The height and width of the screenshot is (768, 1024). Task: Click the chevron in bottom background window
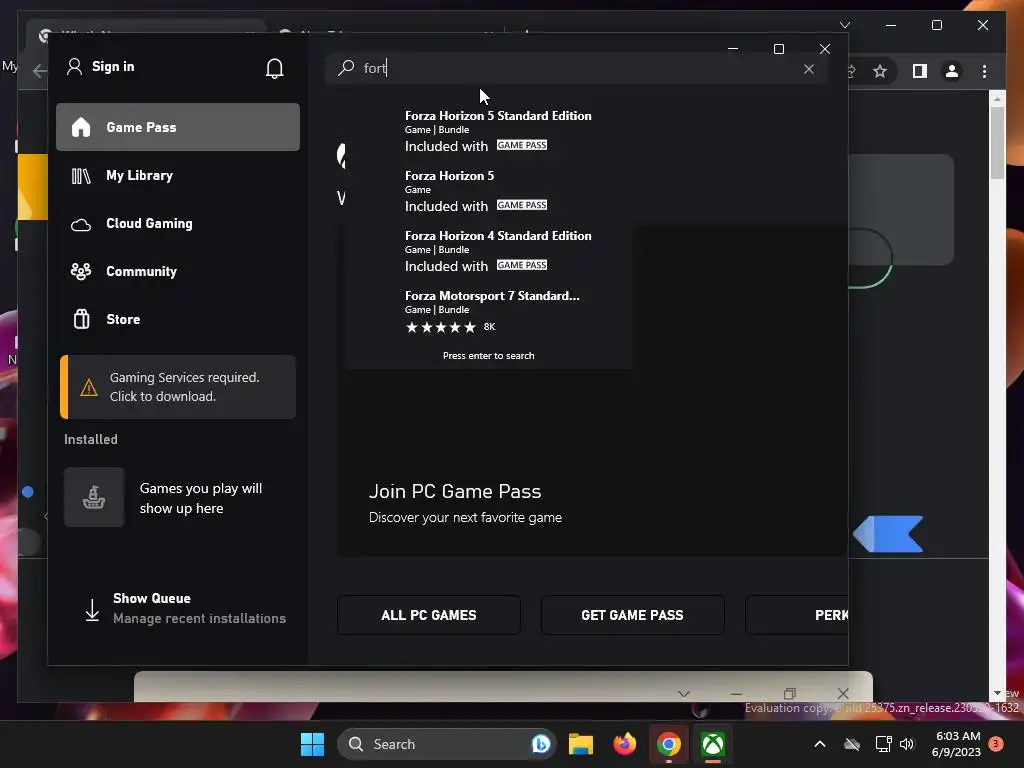click(x=683, y=693)
